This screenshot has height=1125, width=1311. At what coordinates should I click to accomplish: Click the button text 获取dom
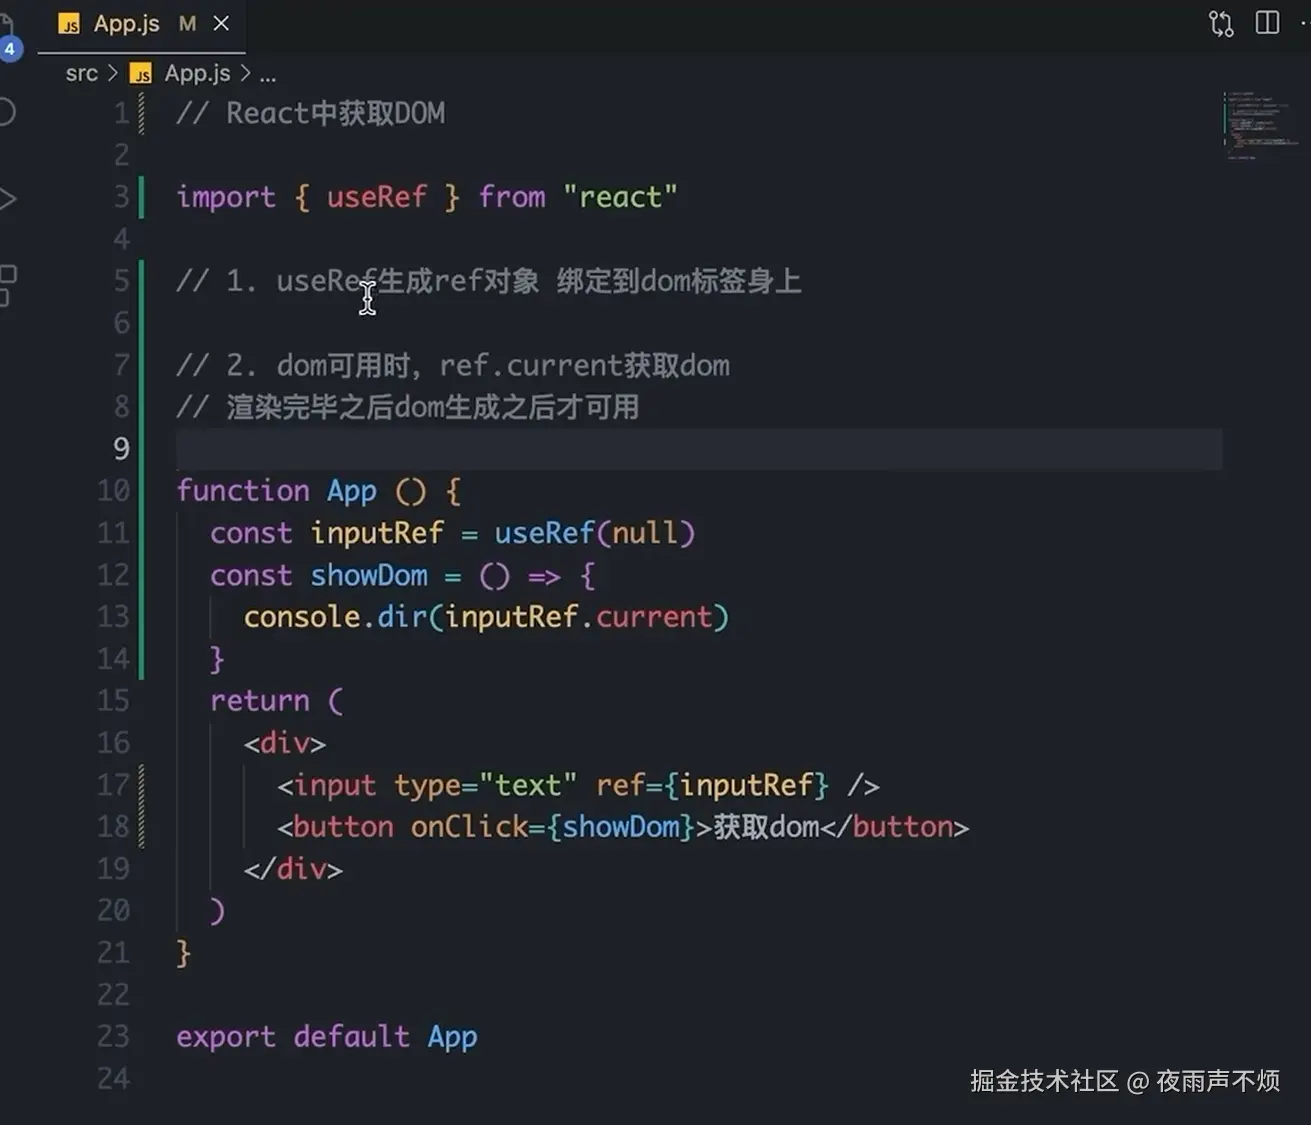(x=766, y=827)
